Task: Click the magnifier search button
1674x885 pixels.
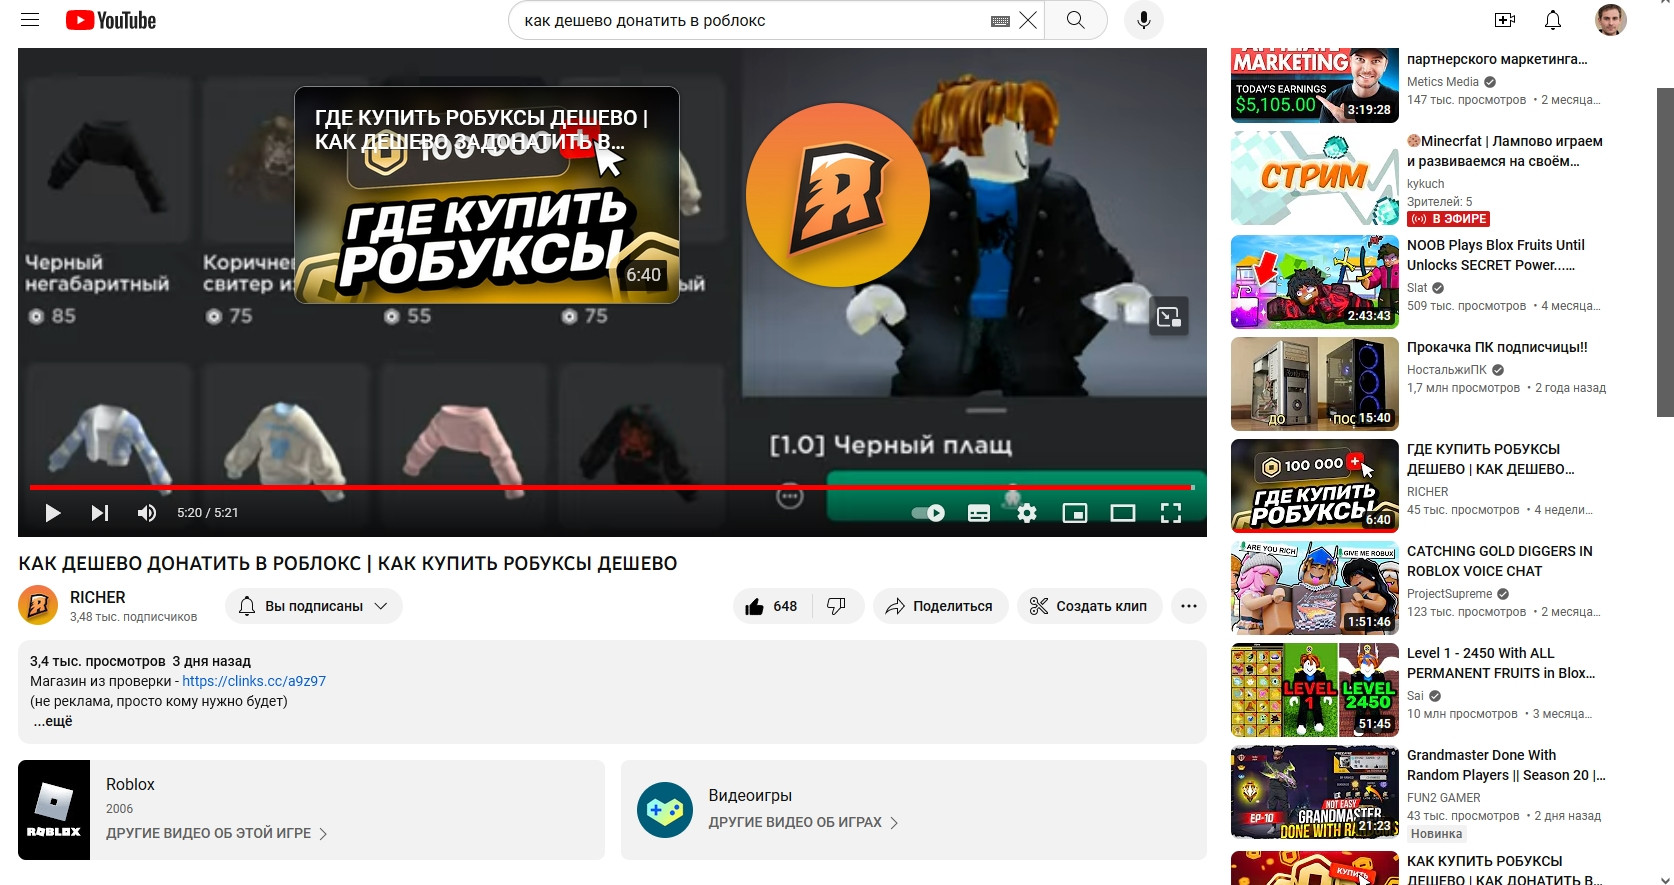Action: pos(1076,20)
